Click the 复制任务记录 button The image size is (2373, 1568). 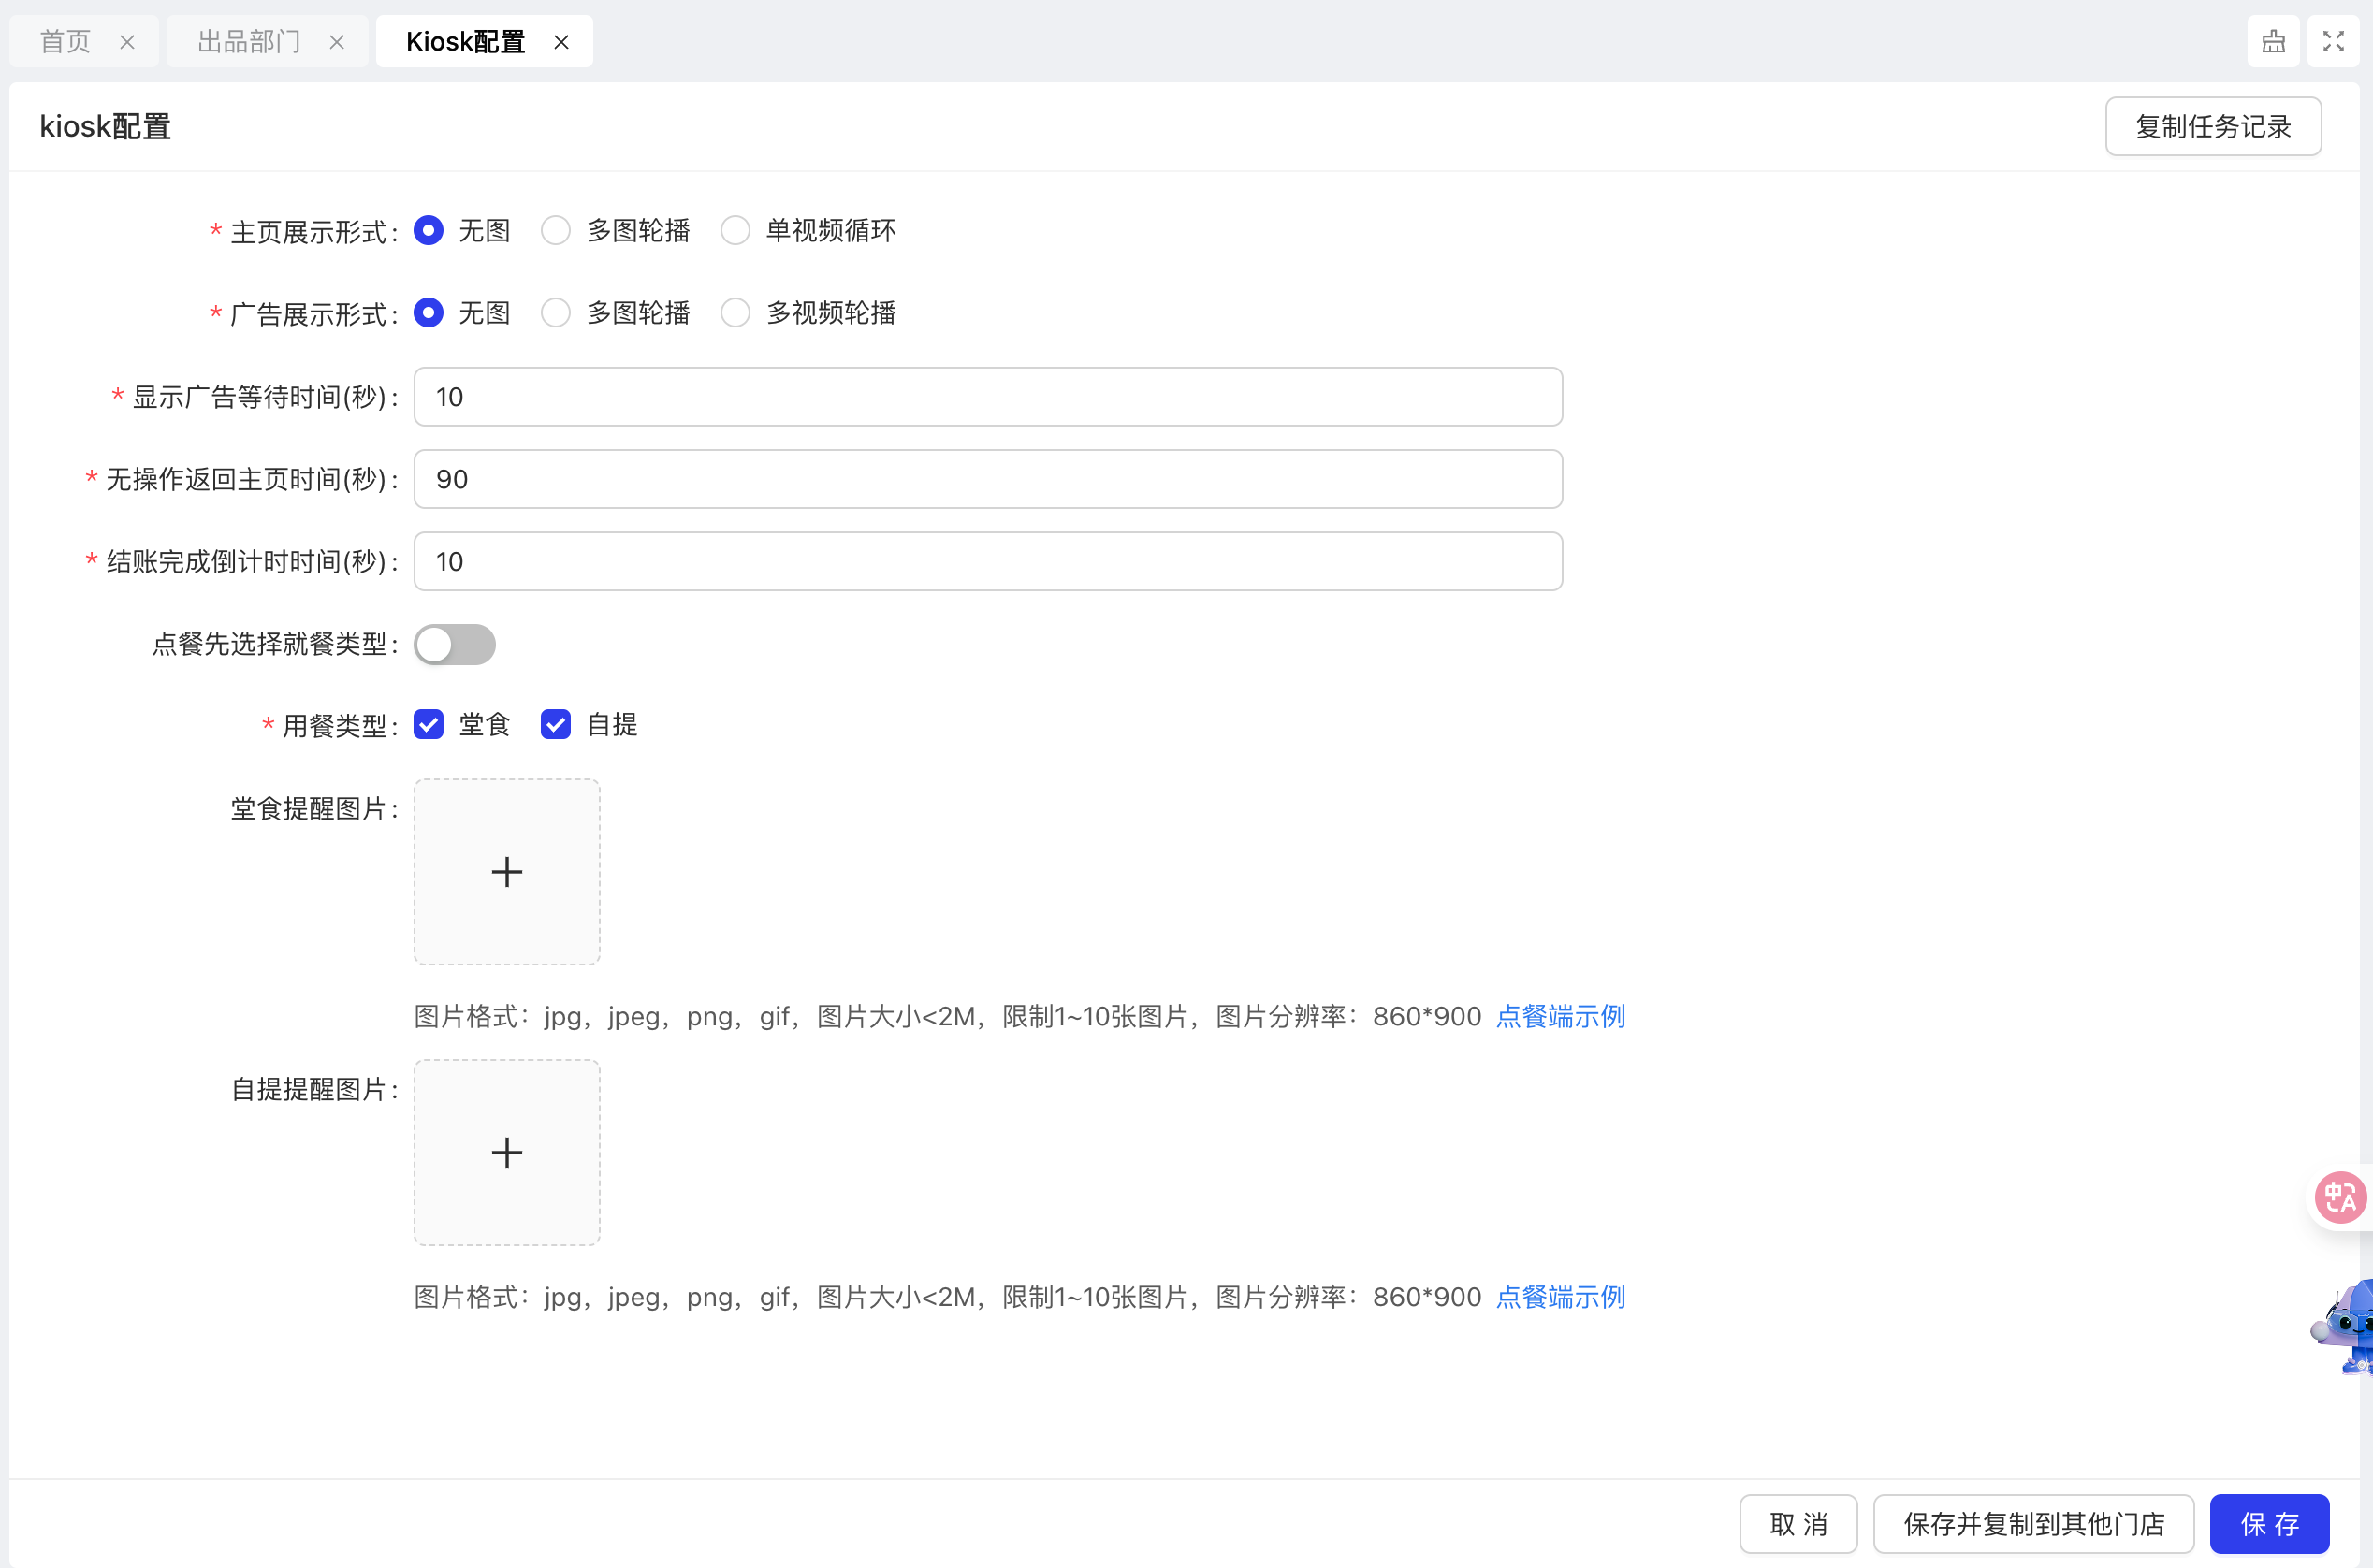click(2212, 126)
